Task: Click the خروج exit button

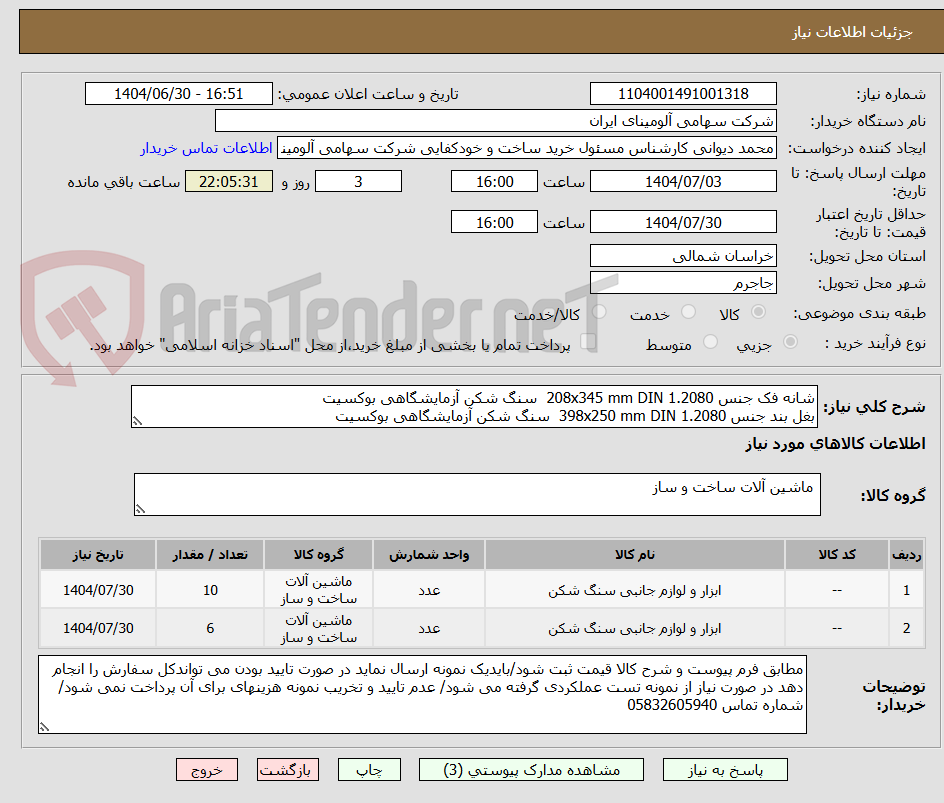Action: [x=207, y=769]
